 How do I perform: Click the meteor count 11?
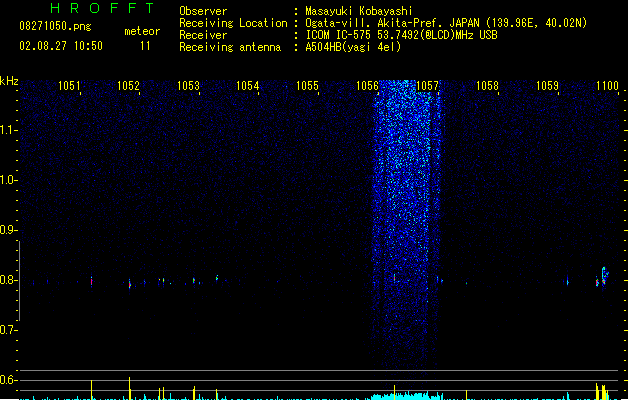click(145, 46)
